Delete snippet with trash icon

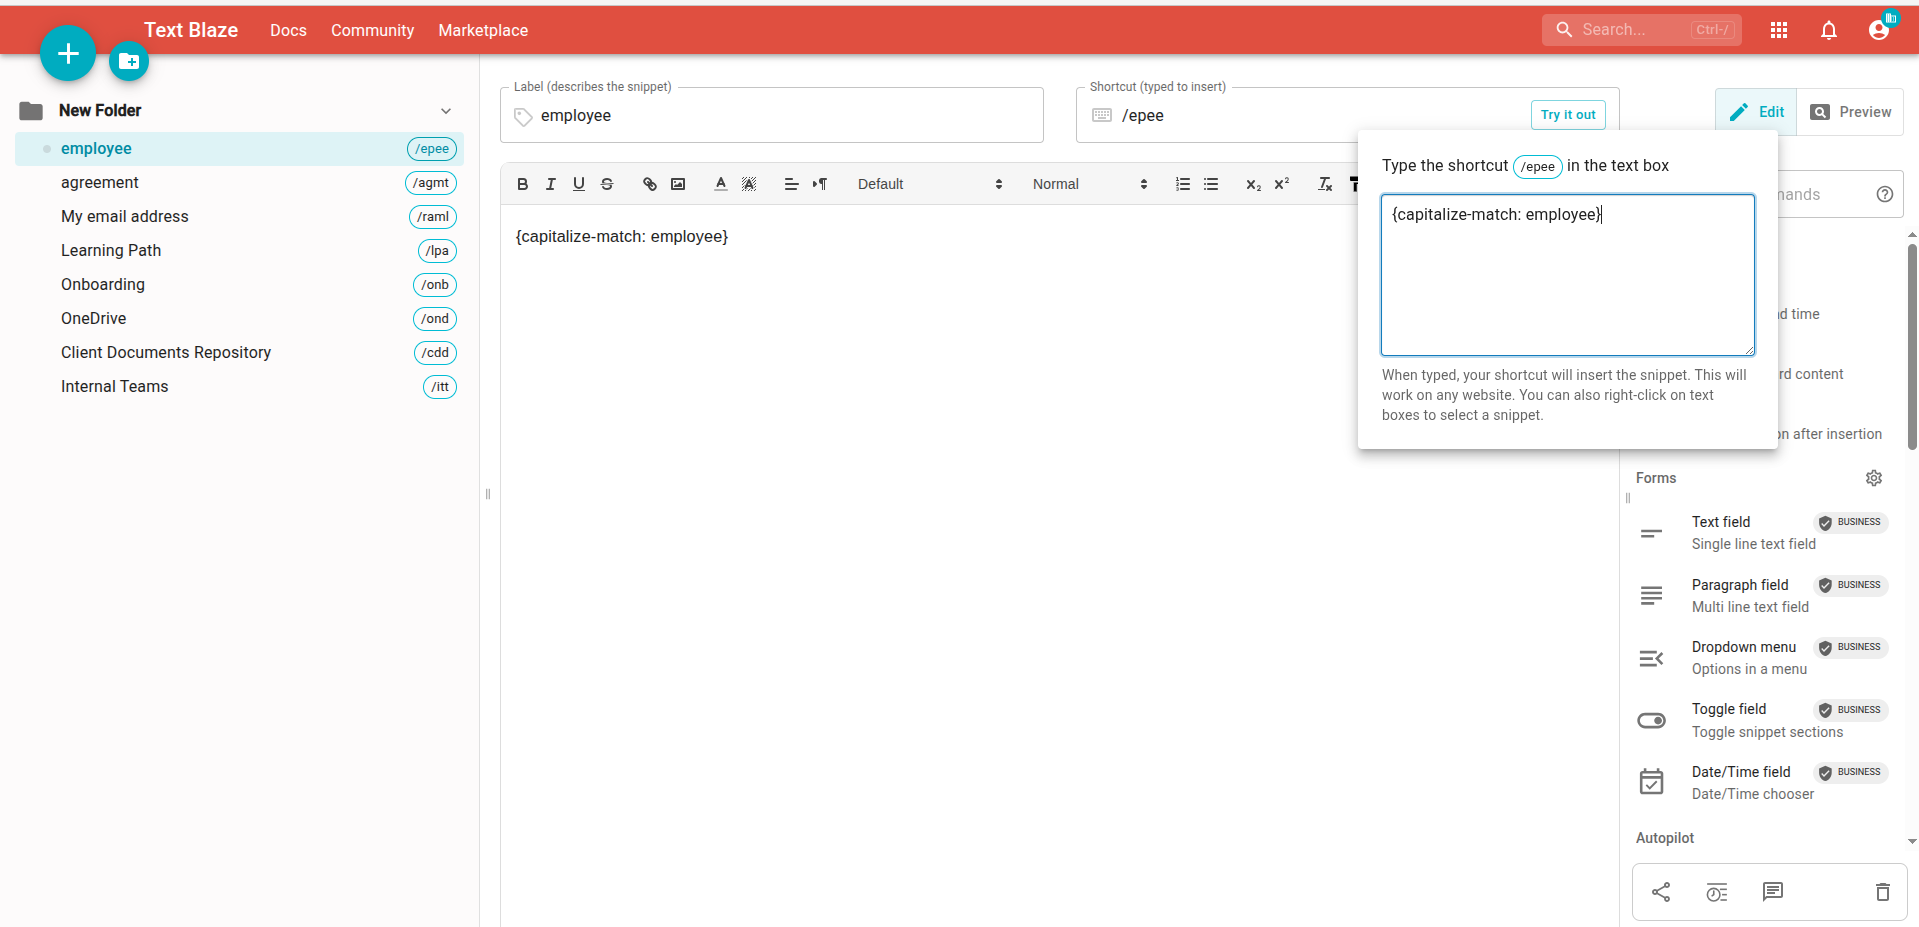click(x=1883, y=892)
